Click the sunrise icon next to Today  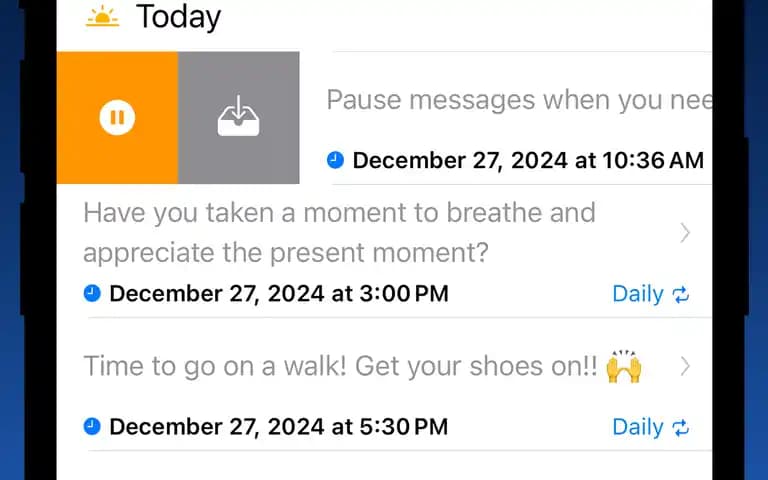pyautogui.click(x=102, y=18)
